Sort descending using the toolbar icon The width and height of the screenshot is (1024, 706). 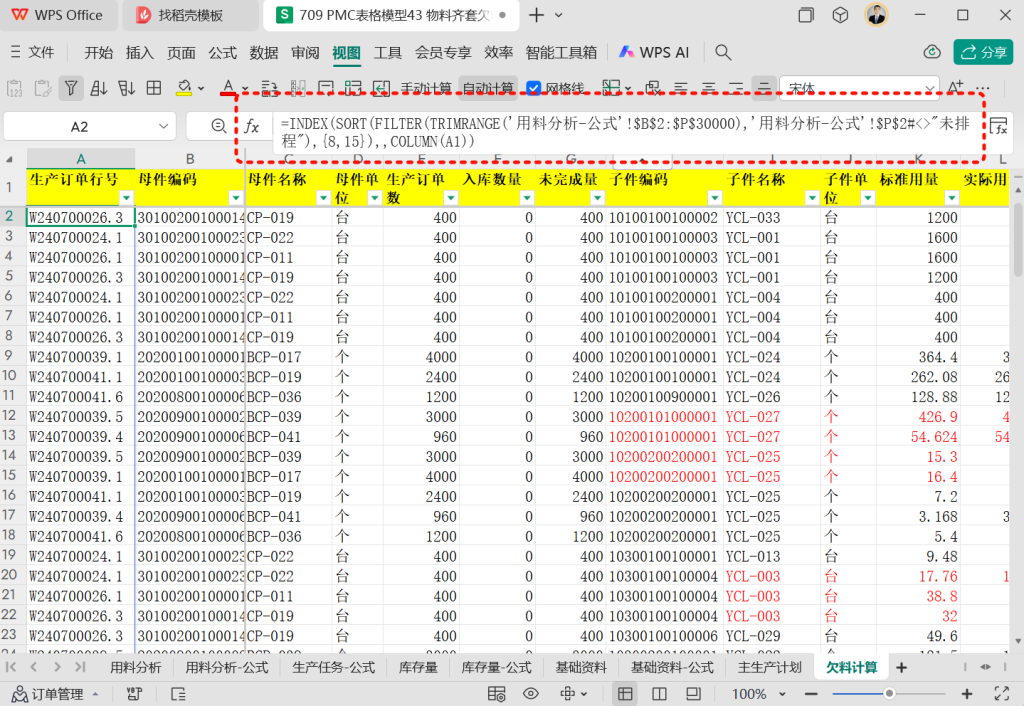pyautogui.click(x=126, y=88)
